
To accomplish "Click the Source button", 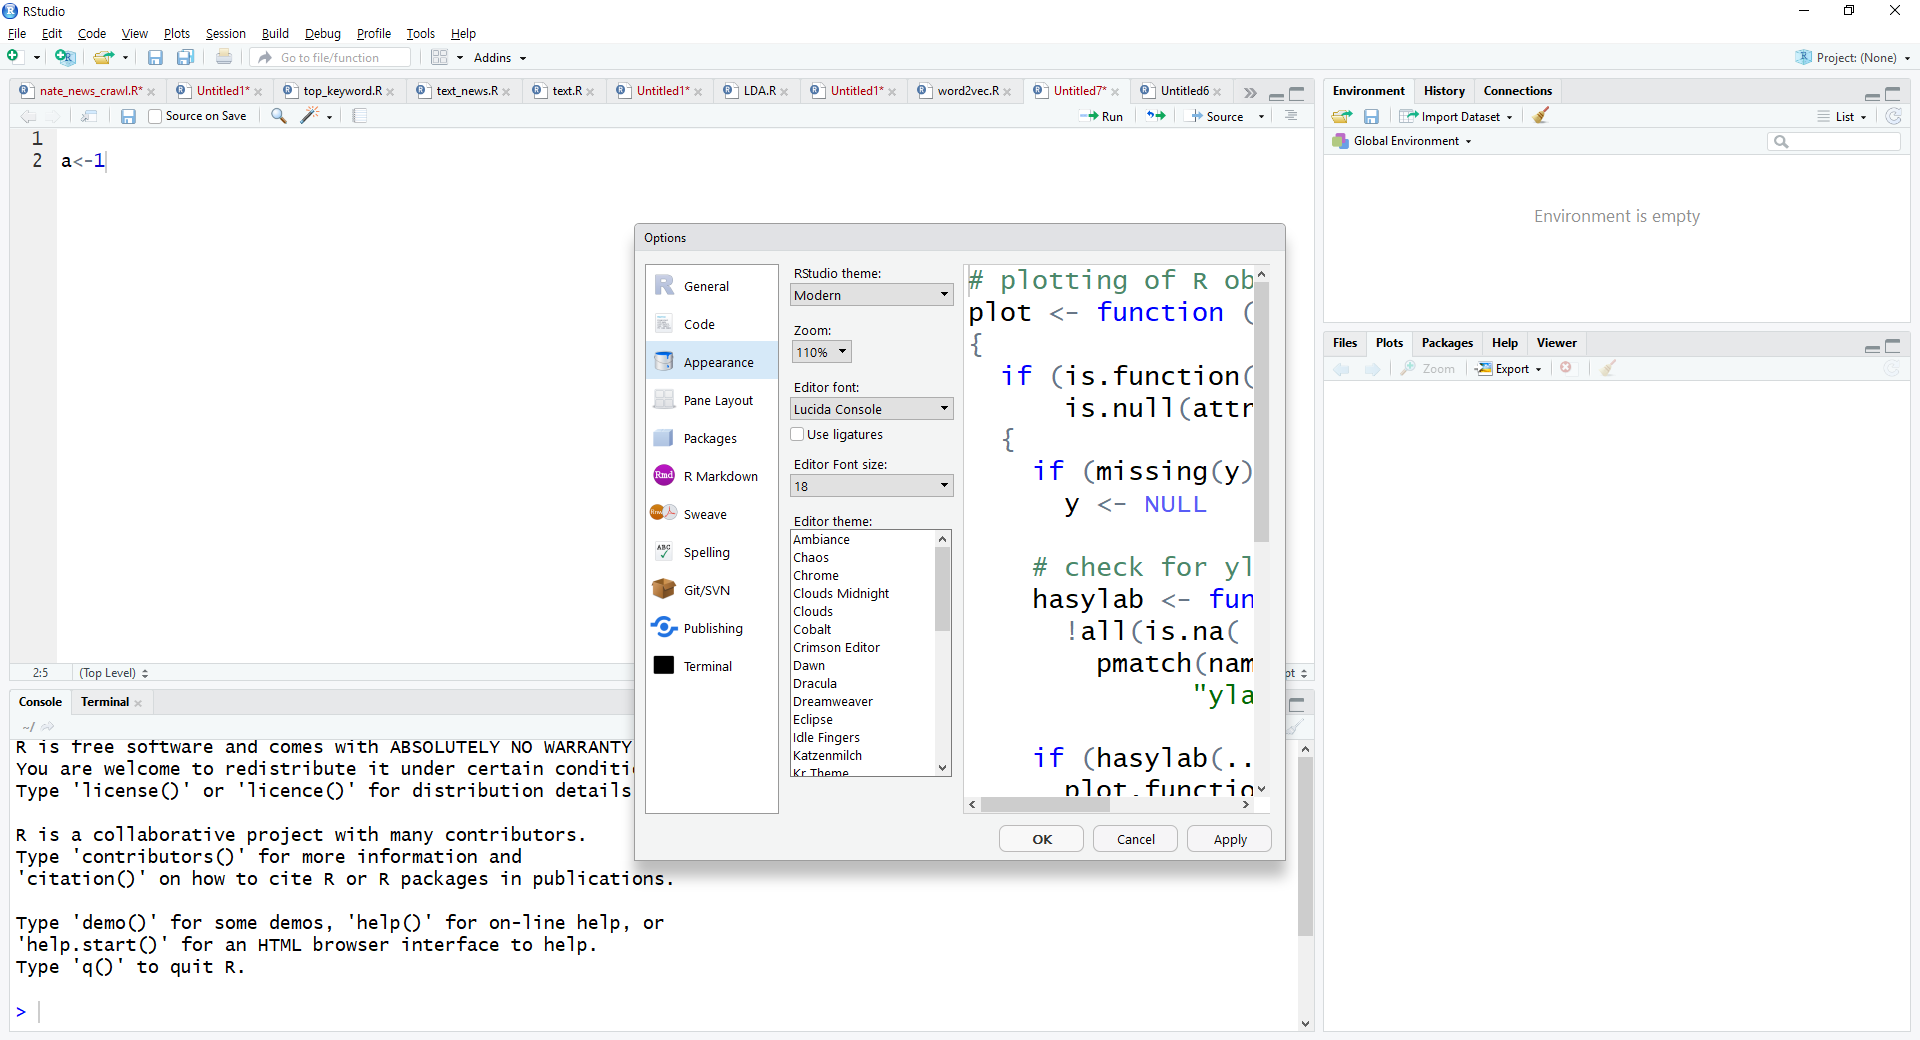I will click(x=1216, y=116).
